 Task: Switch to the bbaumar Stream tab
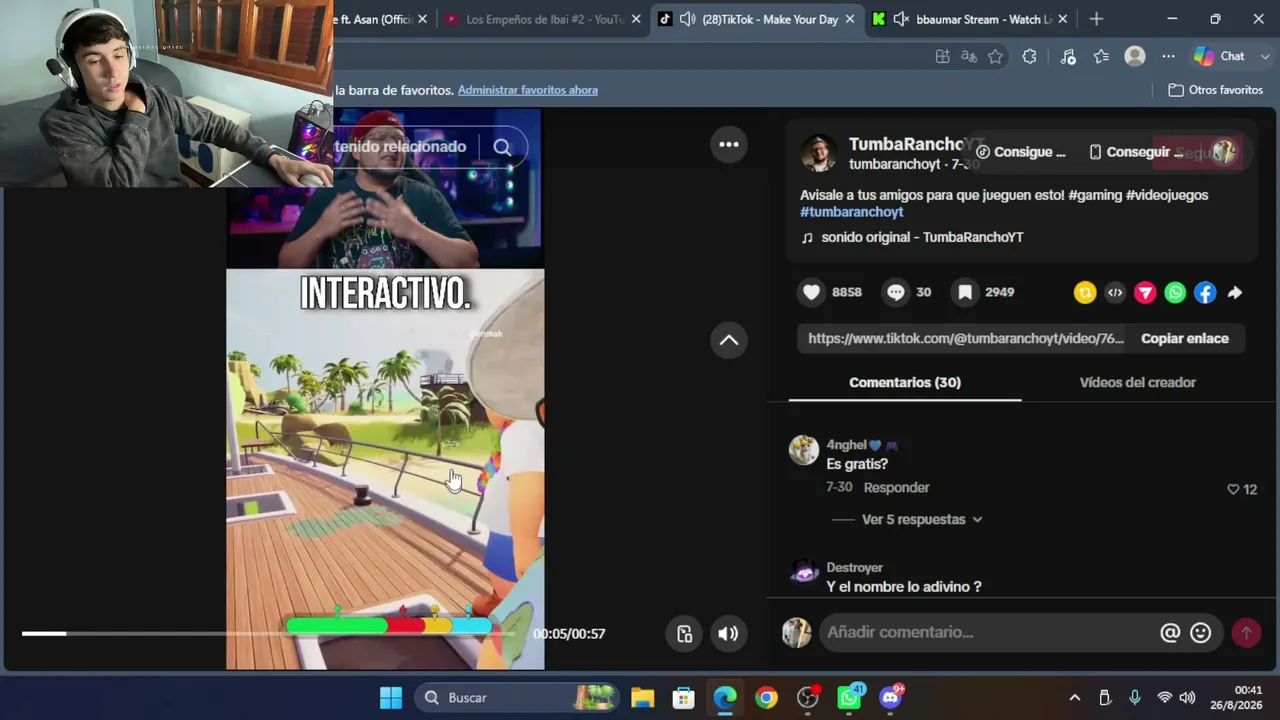click(969, 19)
